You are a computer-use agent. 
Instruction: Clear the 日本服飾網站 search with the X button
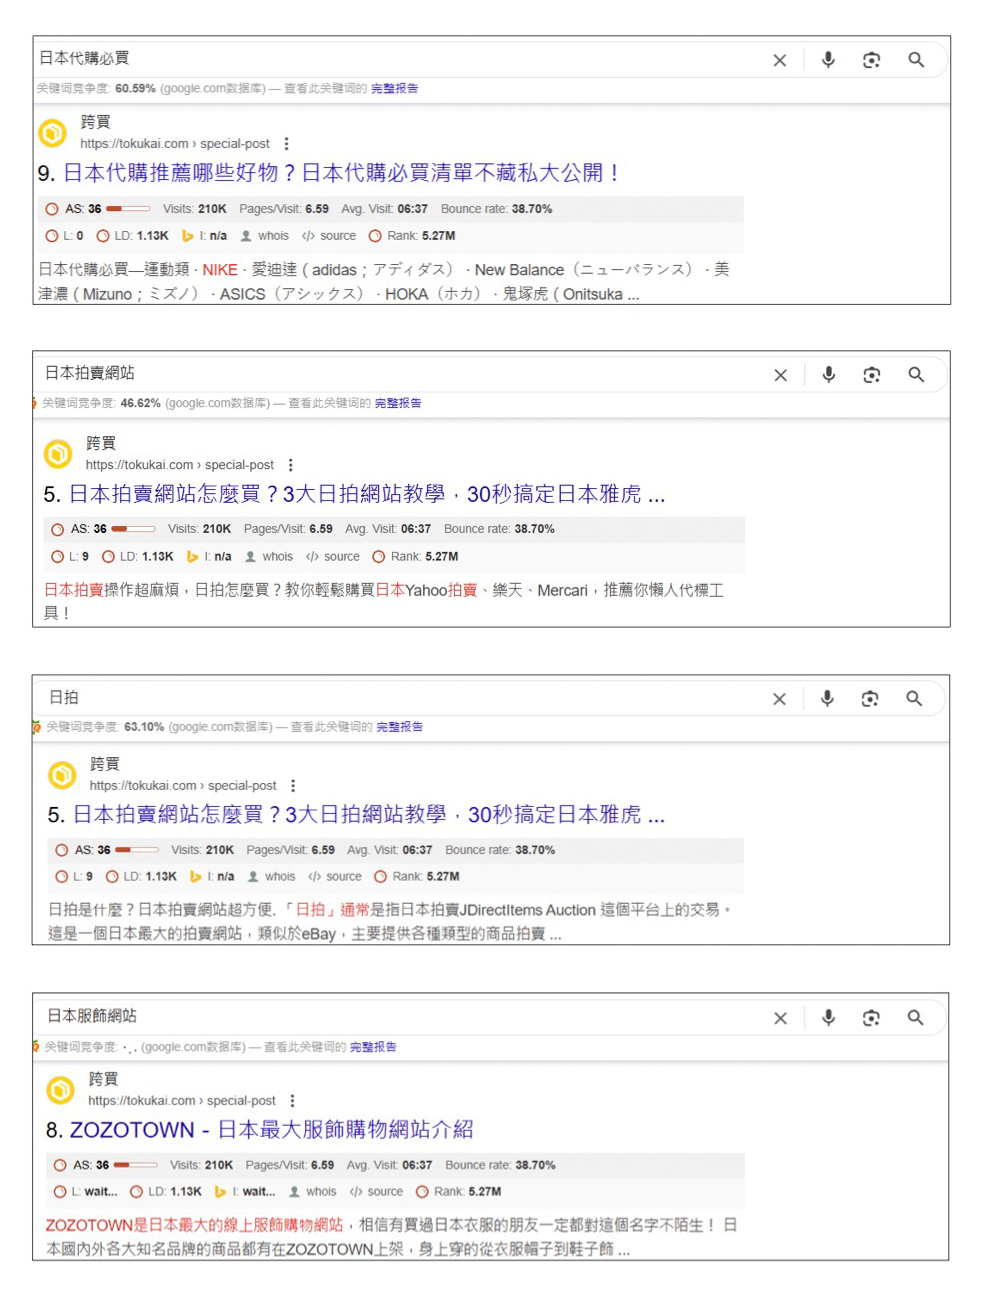[780, 1017]
